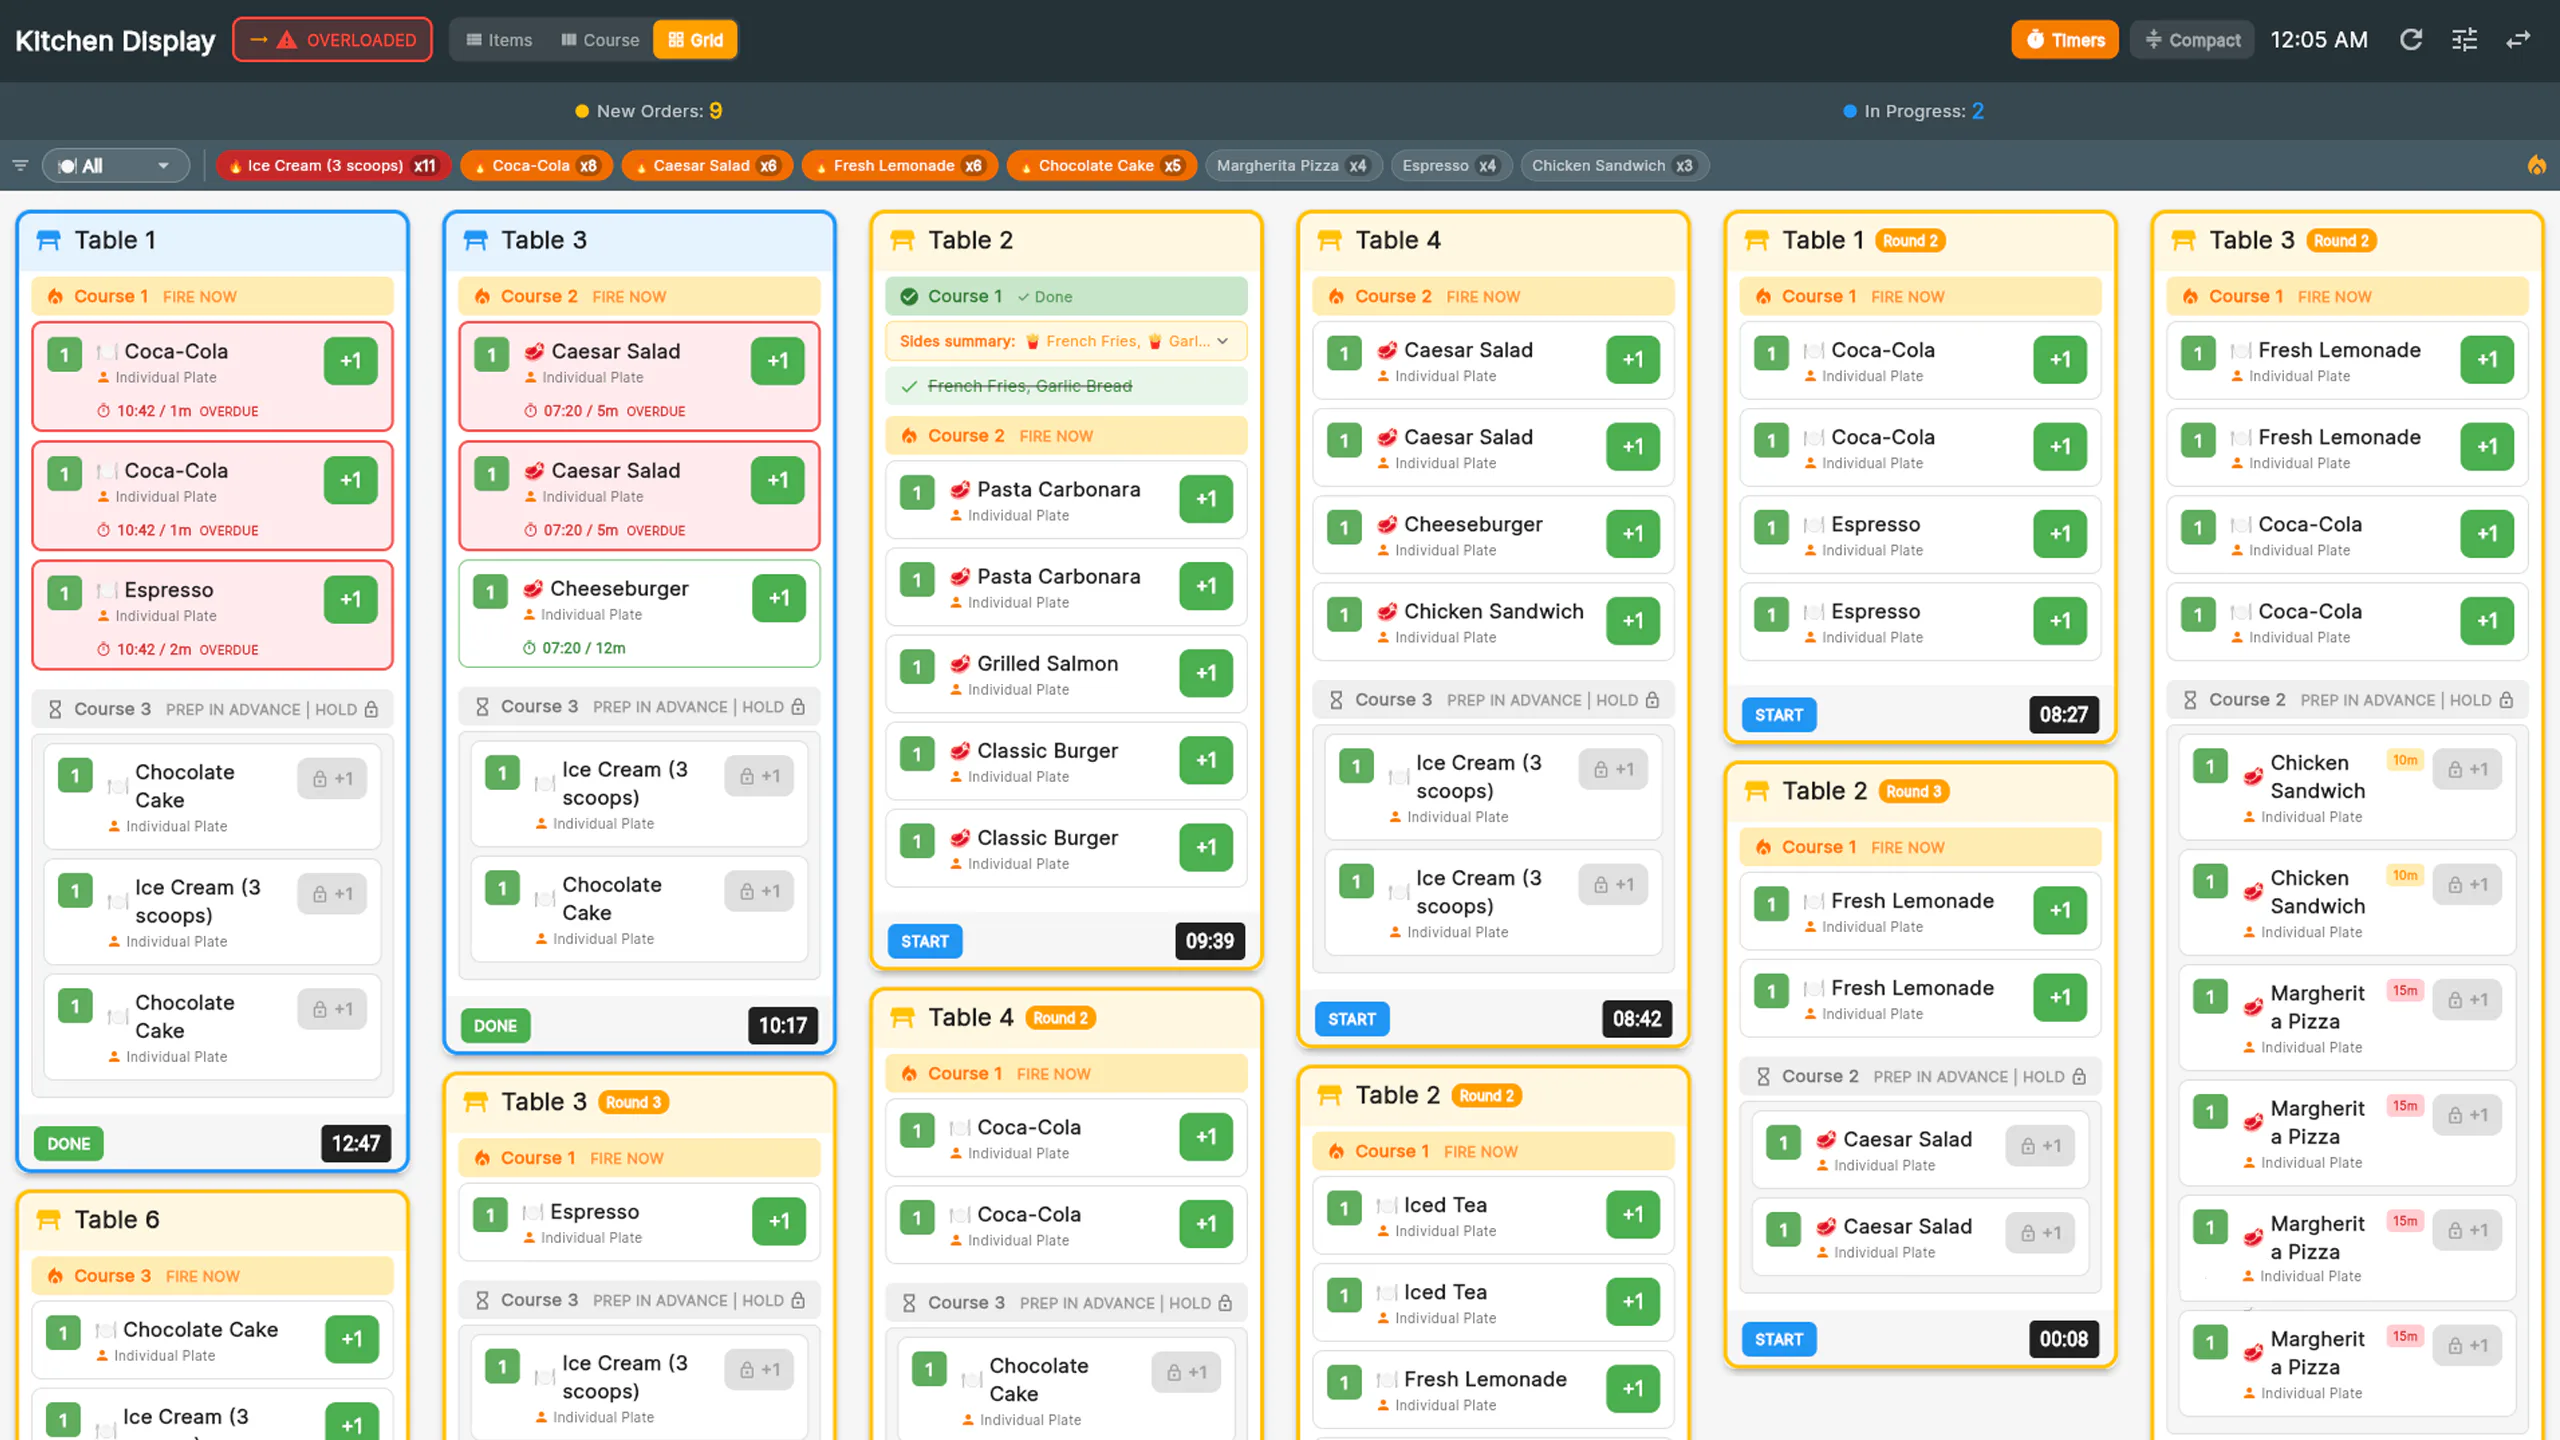Toggle the Coca-Cola x8 filter chip
Screen dimensions: 2560x1440
coord(536,165)
